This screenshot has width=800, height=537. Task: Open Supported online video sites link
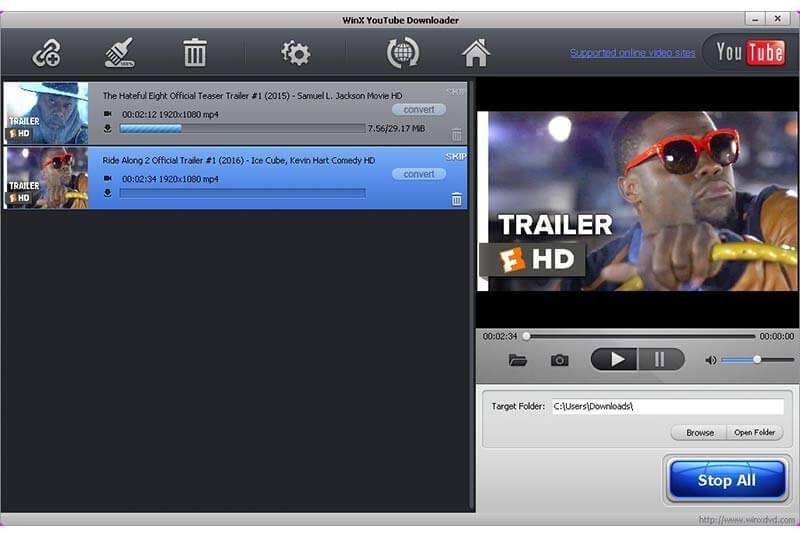632,53
